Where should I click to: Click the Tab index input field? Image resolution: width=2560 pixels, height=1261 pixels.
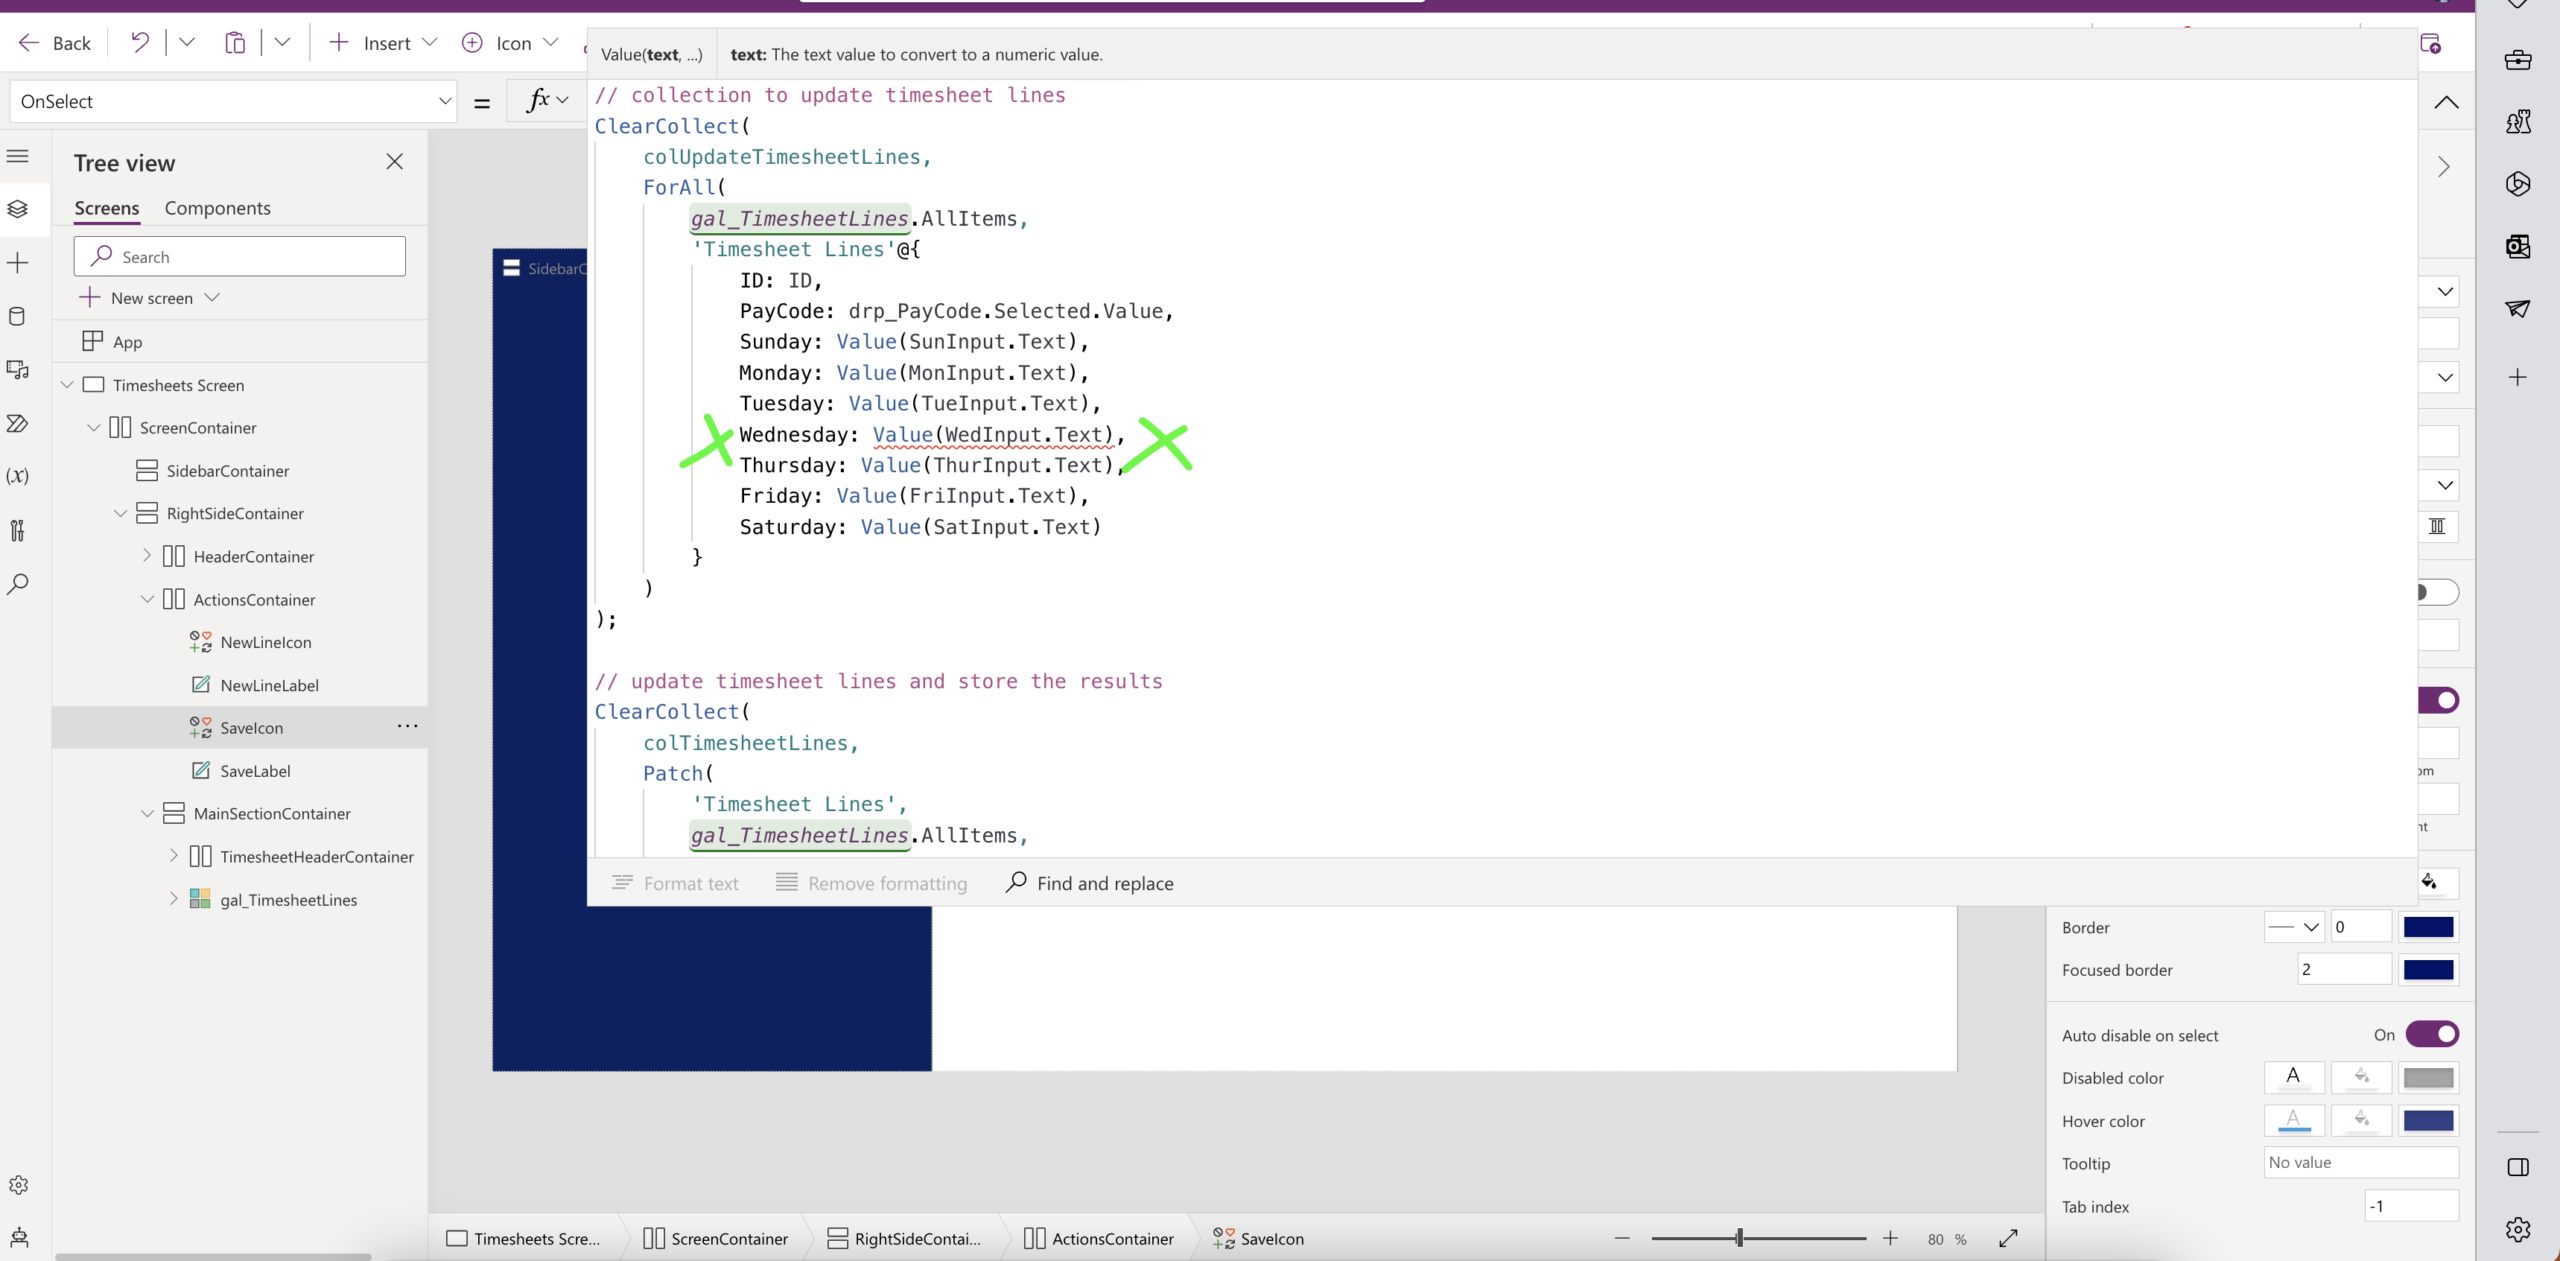pos(2411,1206)
